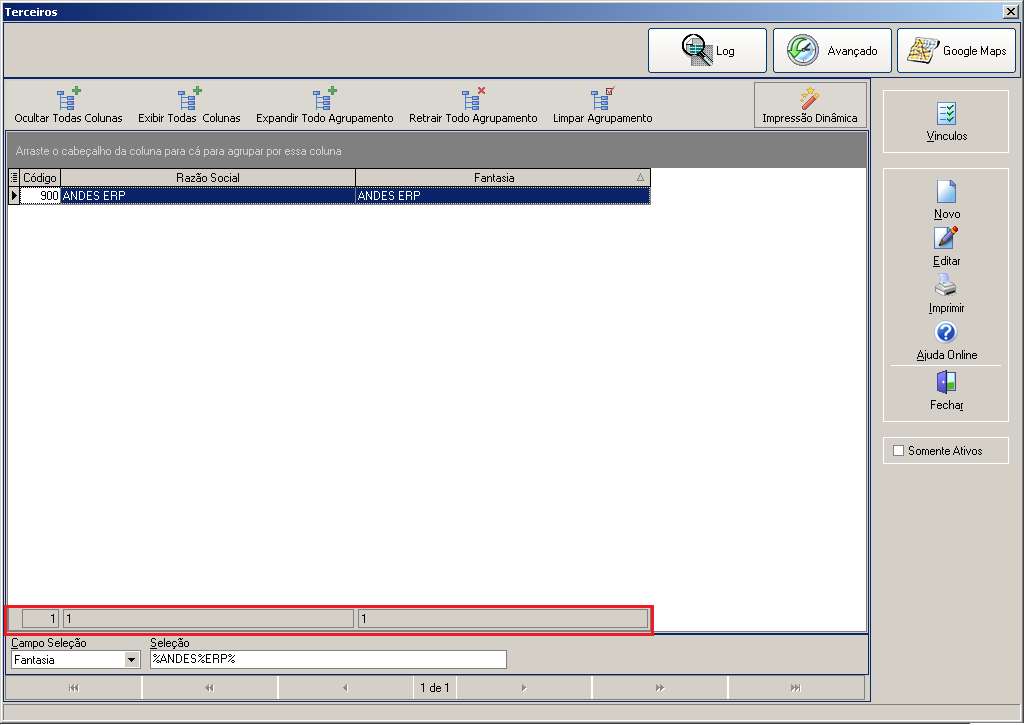1027x725 pixels.
Task: Open the Avançado search options
Action: pos(832,50)
